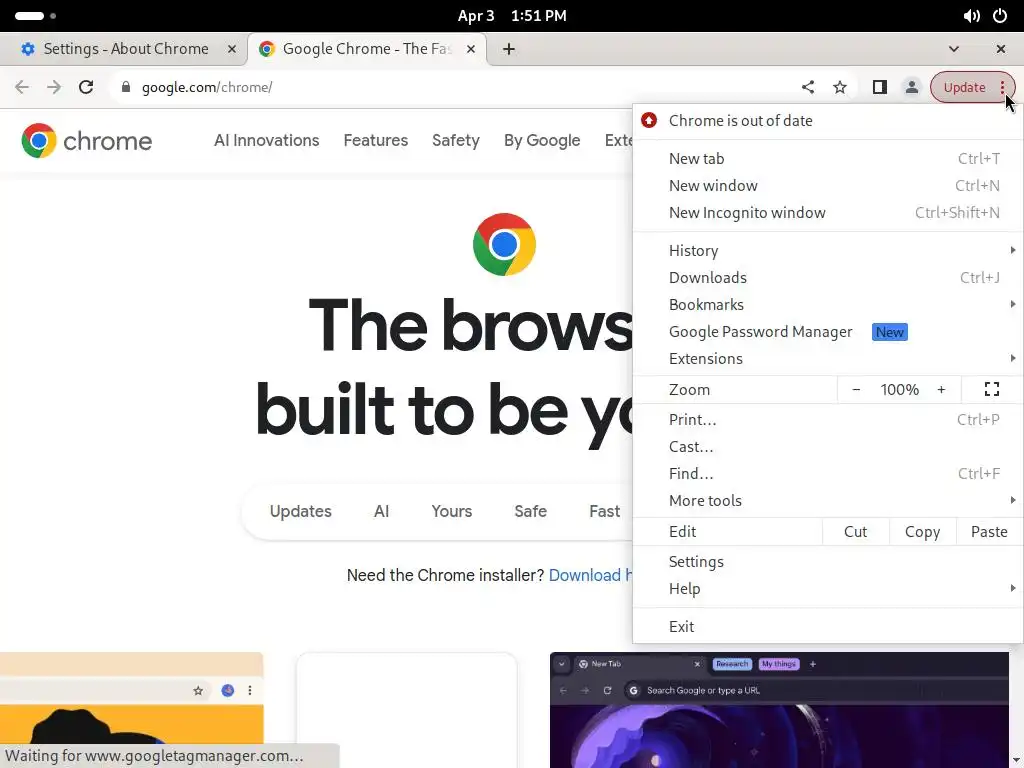Expand the Help submenu
This screenshot has height=768, width=1024.
pos(827,589)
